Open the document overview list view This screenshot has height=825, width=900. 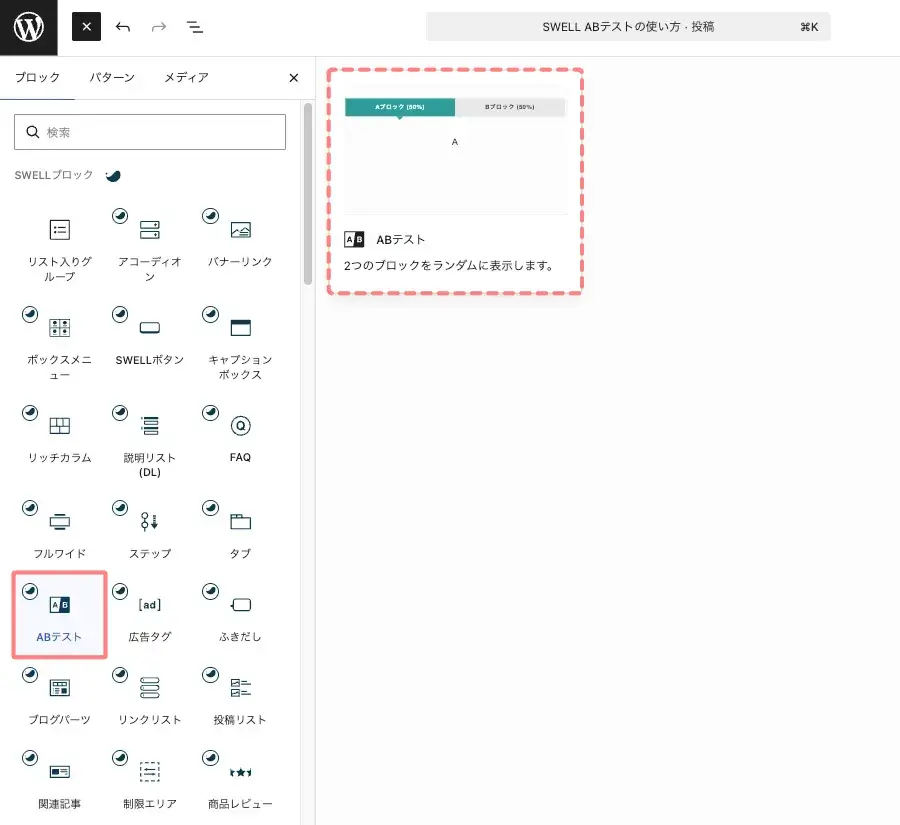195,26
